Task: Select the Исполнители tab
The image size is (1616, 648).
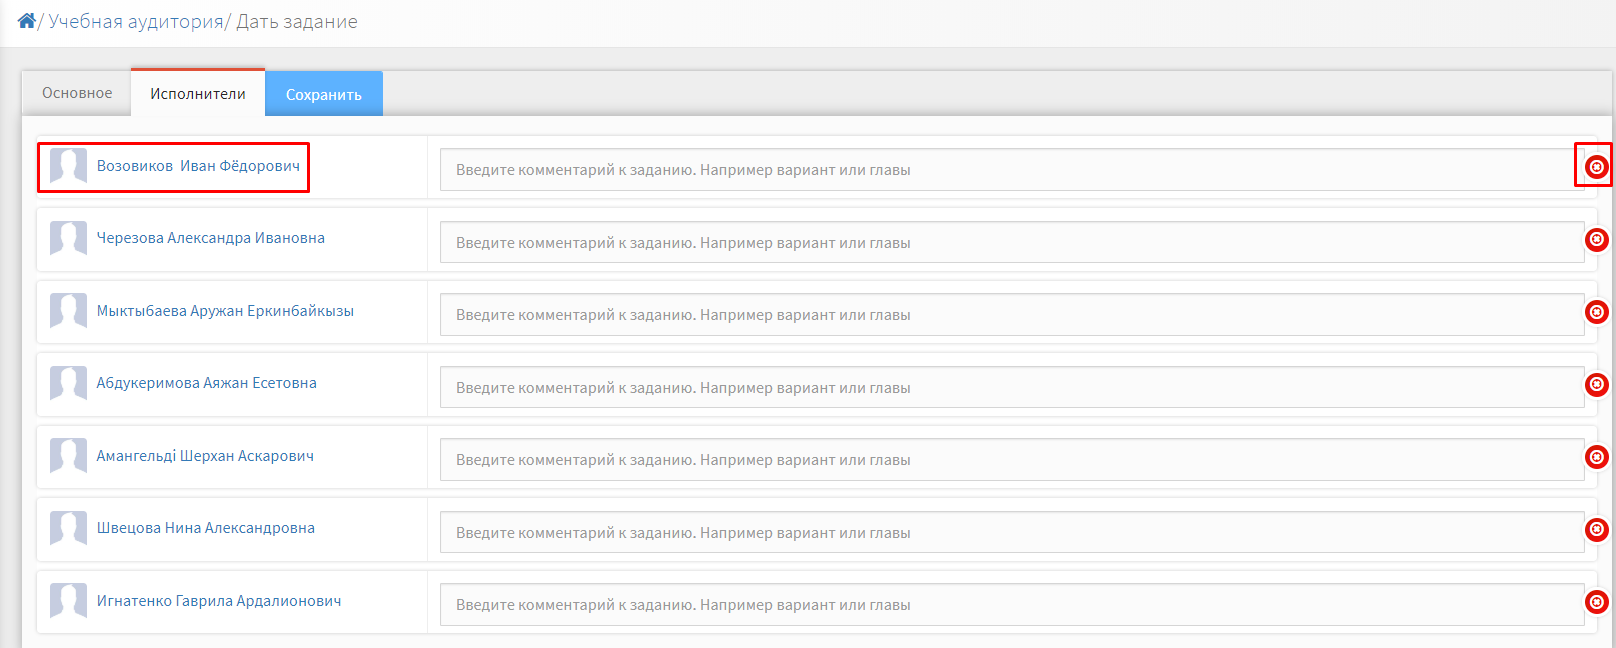Action: [x=198, y=93]
